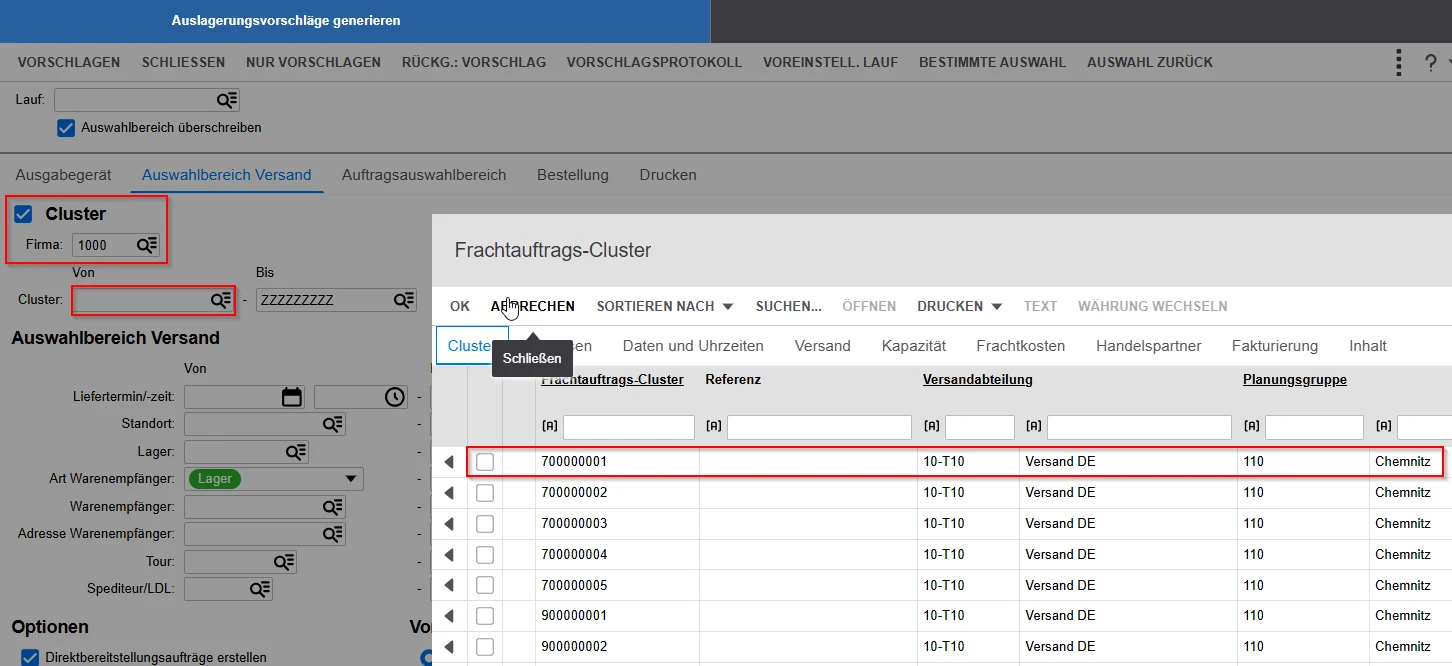Open Handelspartner tab in dialog
The image size is (1452, 666).
(1149, 346)
